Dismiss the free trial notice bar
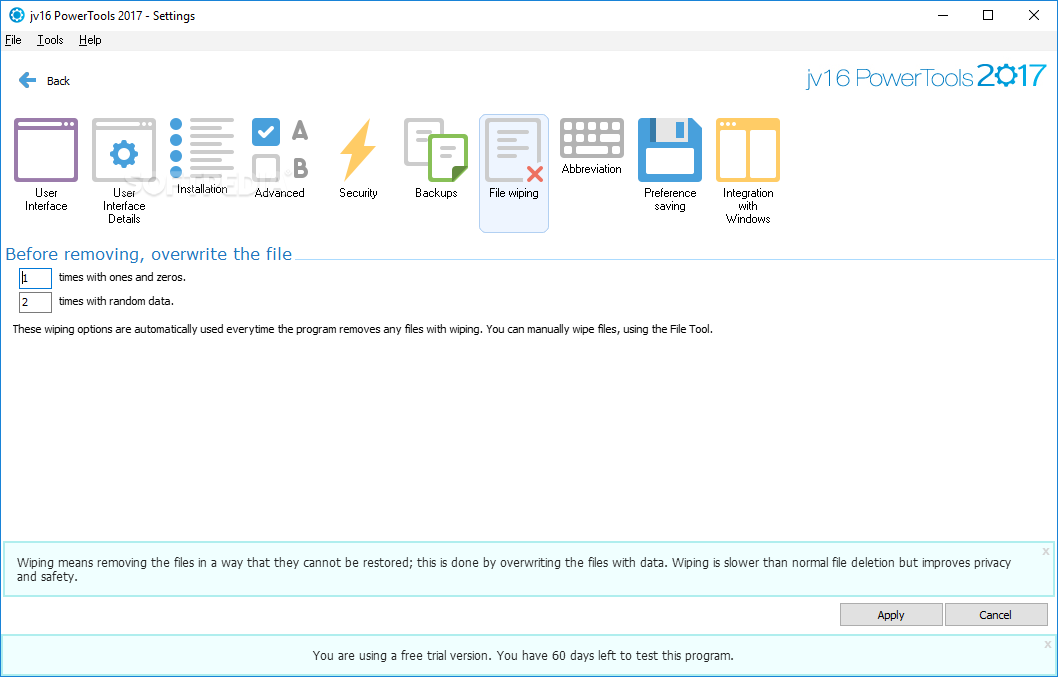Screen dimensions: 1058x677 [1046, 645]
